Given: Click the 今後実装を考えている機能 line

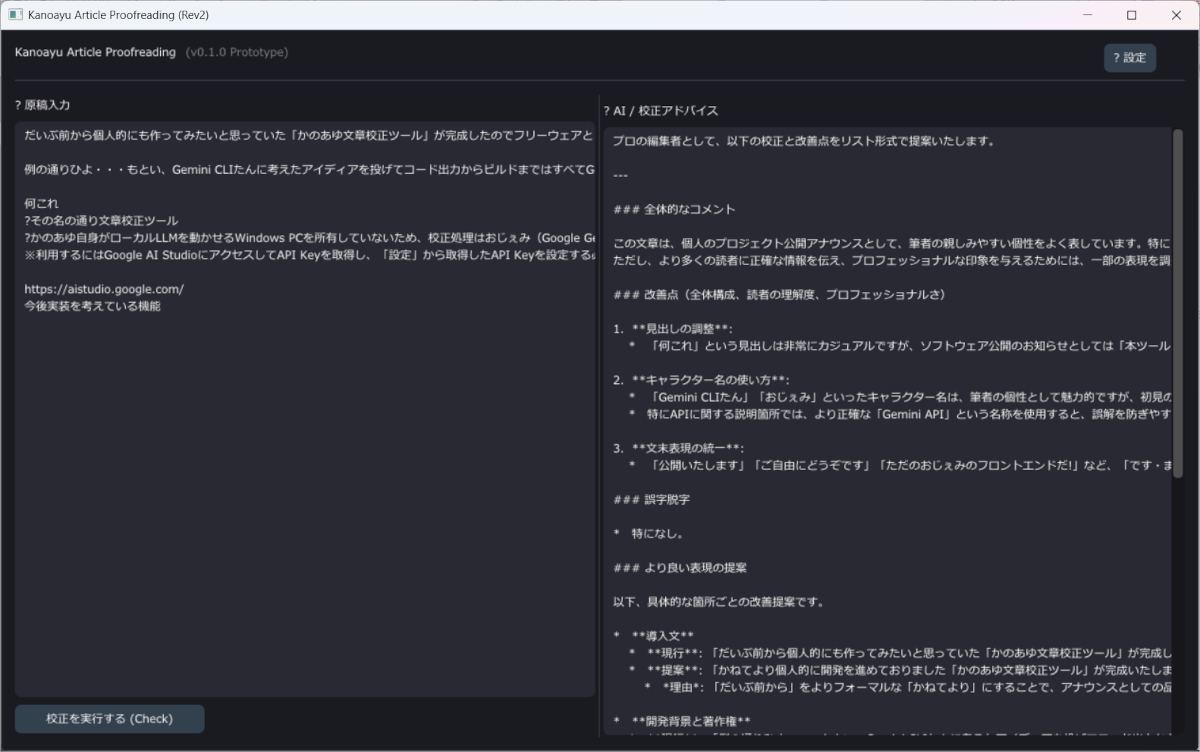Looking at the screenshot, I should click(92, 306).
